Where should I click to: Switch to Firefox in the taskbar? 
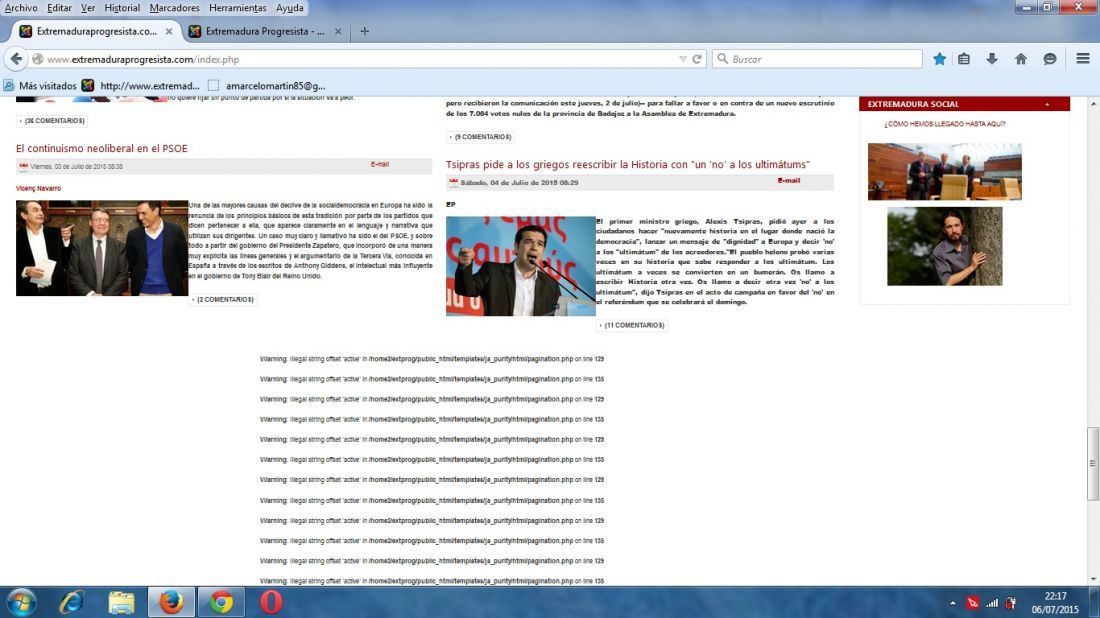(x=171, y=603)
